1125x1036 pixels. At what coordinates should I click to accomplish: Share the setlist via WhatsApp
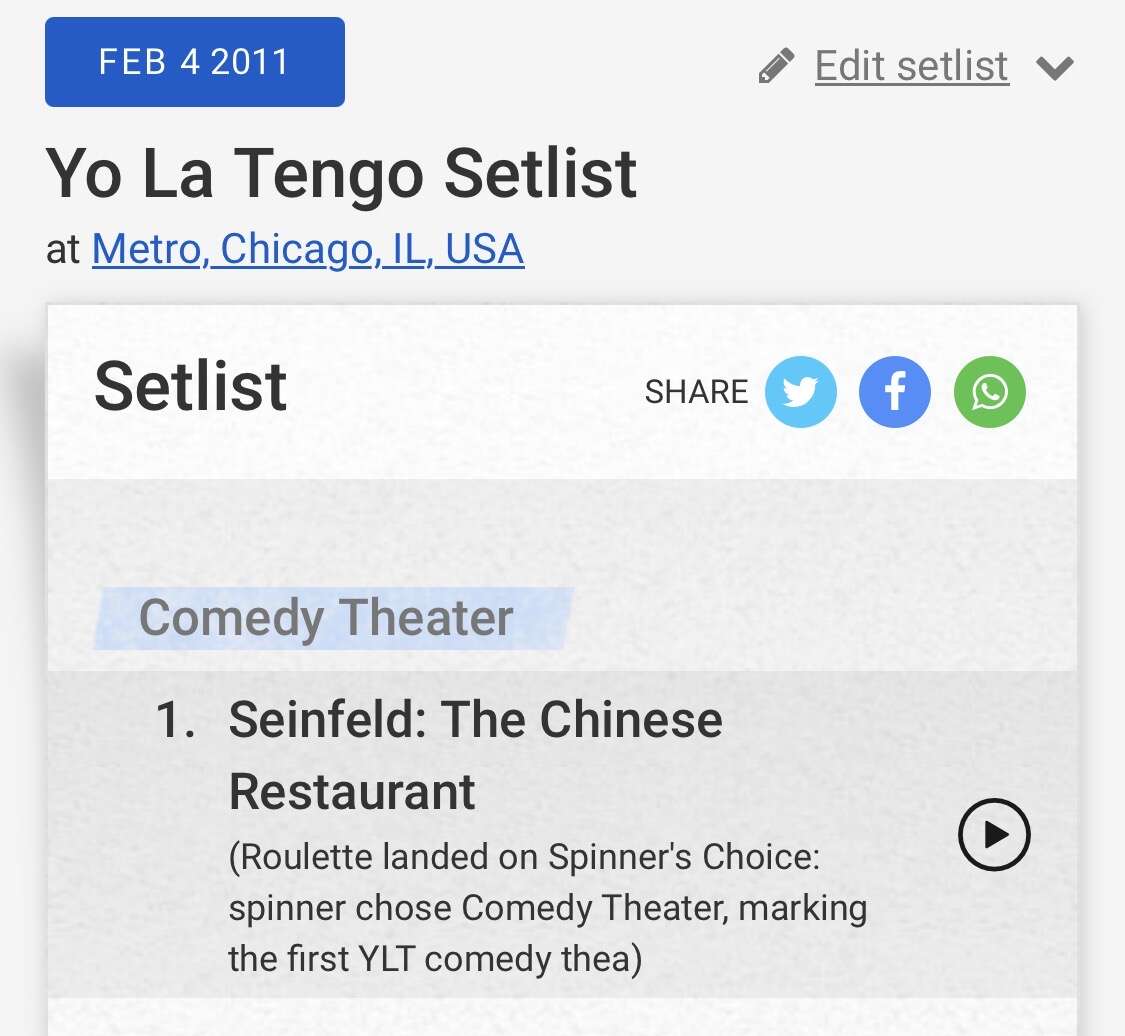(989, 392)
